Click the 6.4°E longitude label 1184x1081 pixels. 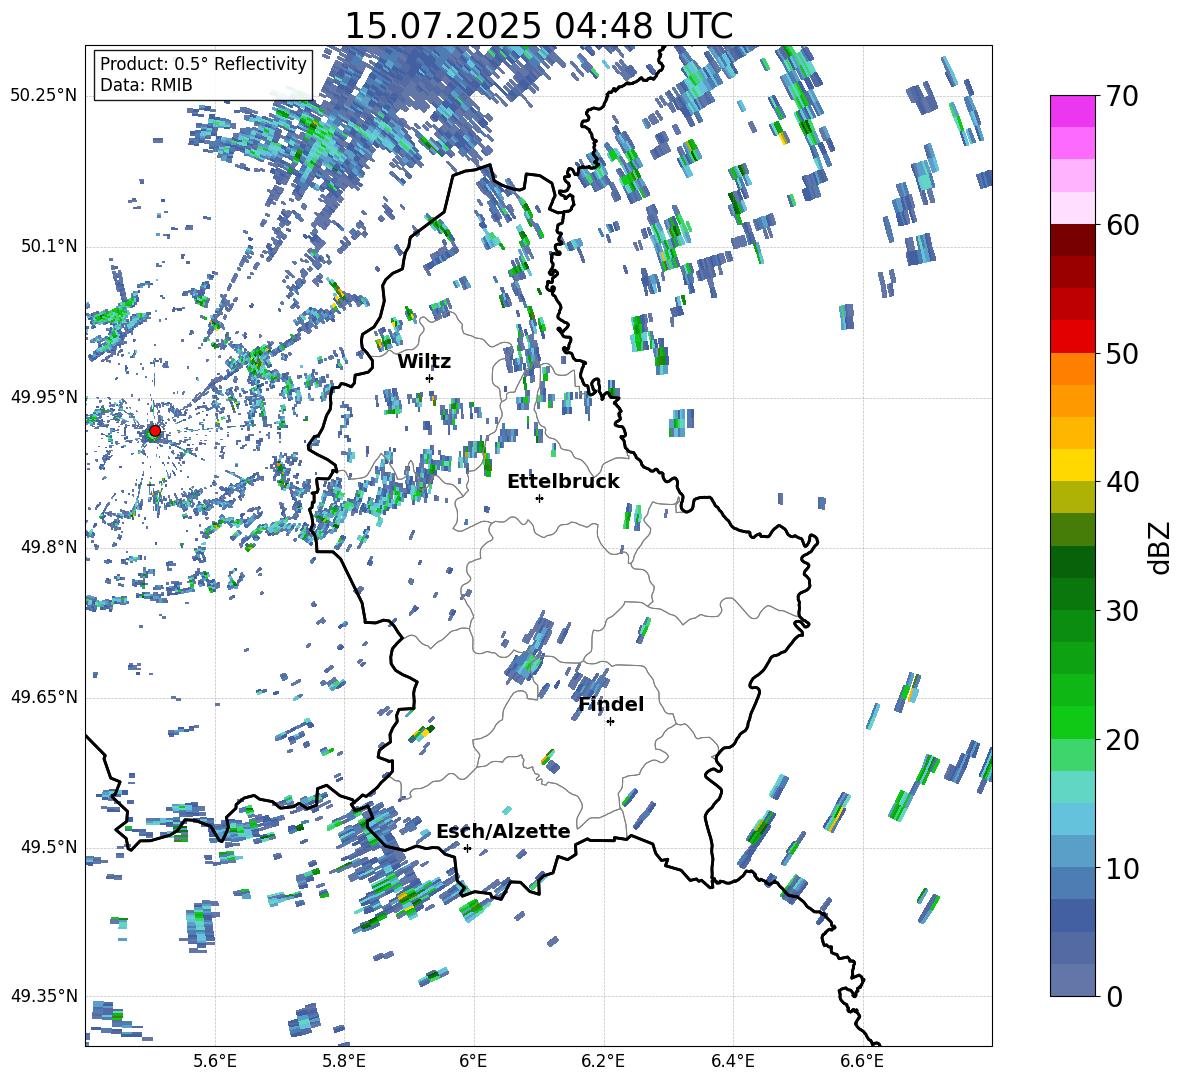tap(732, 1061)
